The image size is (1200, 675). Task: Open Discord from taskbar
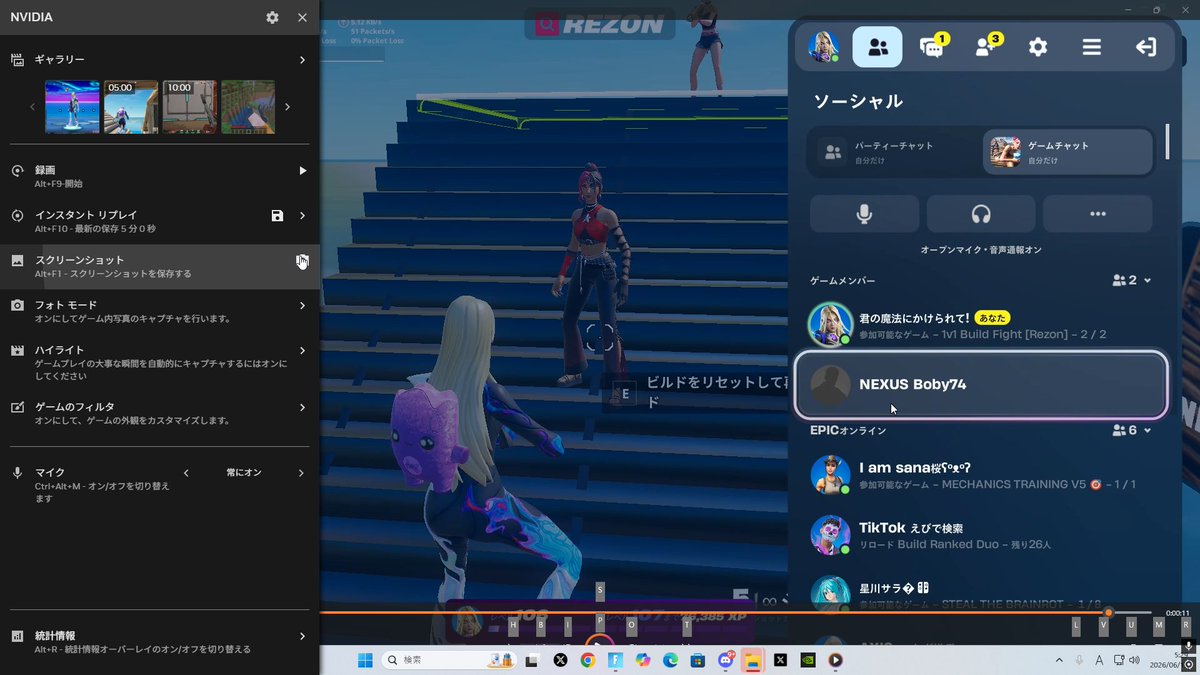click(726, 660)
